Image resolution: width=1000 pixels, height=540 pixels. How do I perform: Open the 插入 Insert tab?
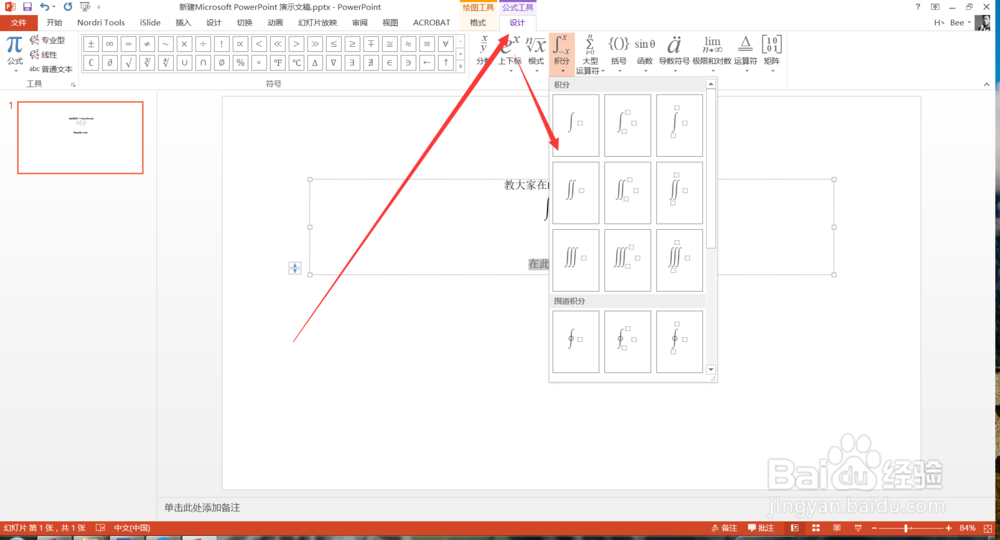point(183,22)
